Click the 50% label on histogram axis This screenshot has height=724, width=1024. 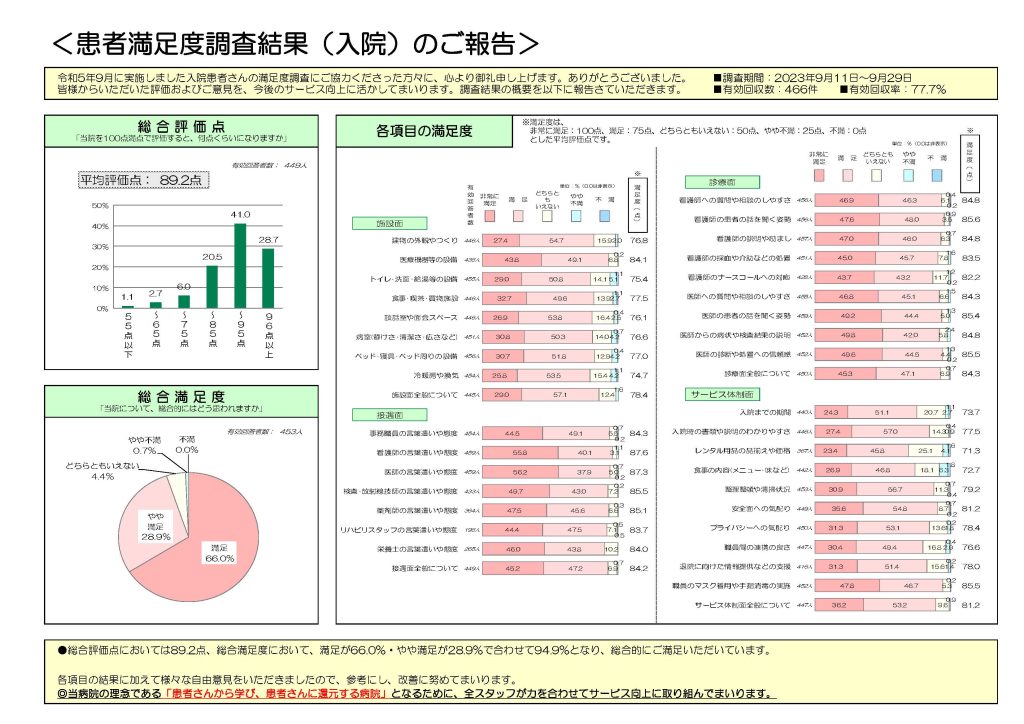[x=101, y=206]
